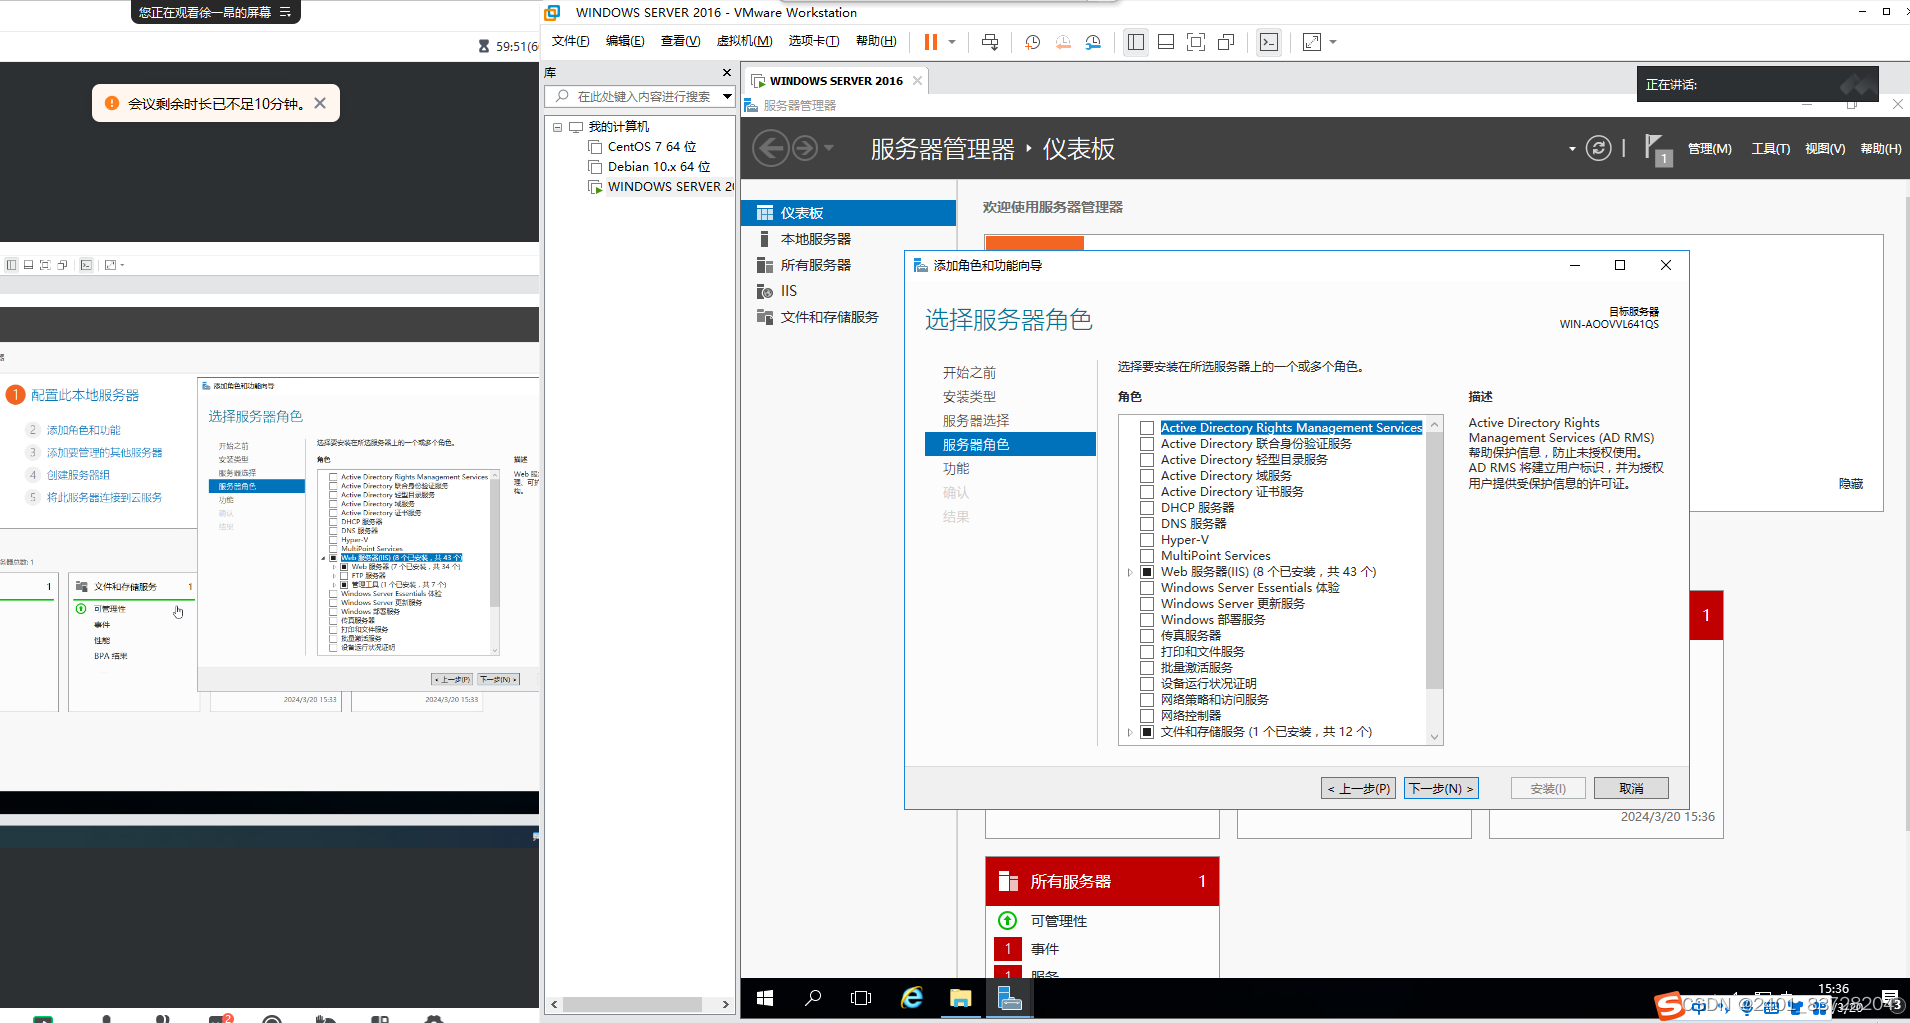Select the WINDOWS SERVER 2016 VM tab

click(x=835, y=81)
